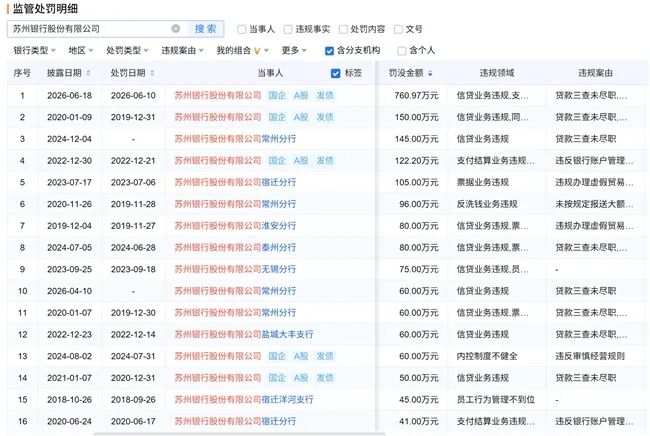650x436 pixels.
Task: Sort by 罚没金额 column arrow
Action: point(430,73)
